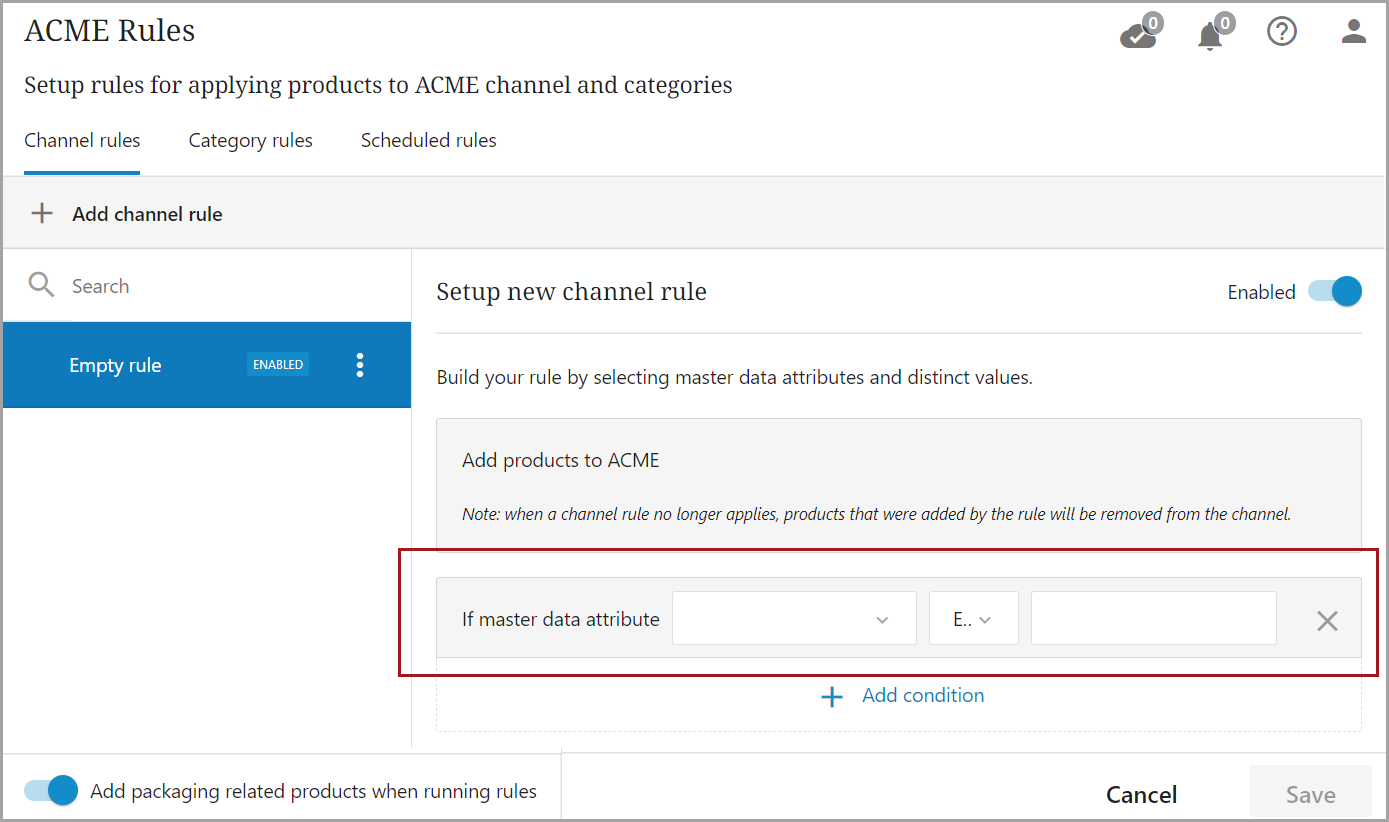This screenshot has height=822, width=1389.
Task: Open Empty rule three-dot options menu
Action: (360, 365)
